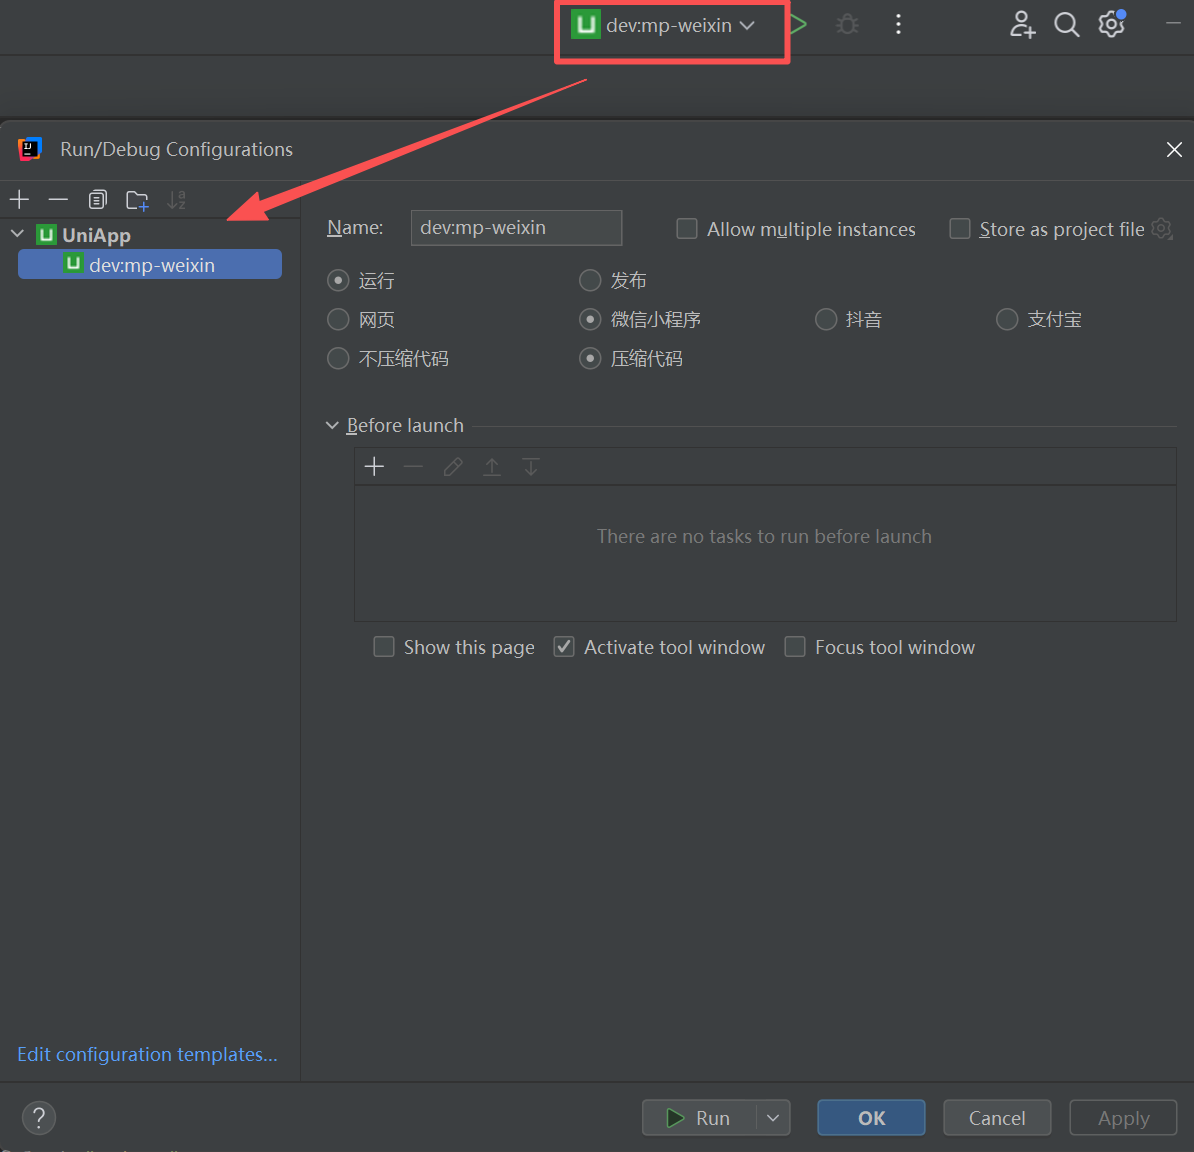
Task: Open Search Everywhere magnifier icon
Action: pyautogui.click(x=1067, y=24)
